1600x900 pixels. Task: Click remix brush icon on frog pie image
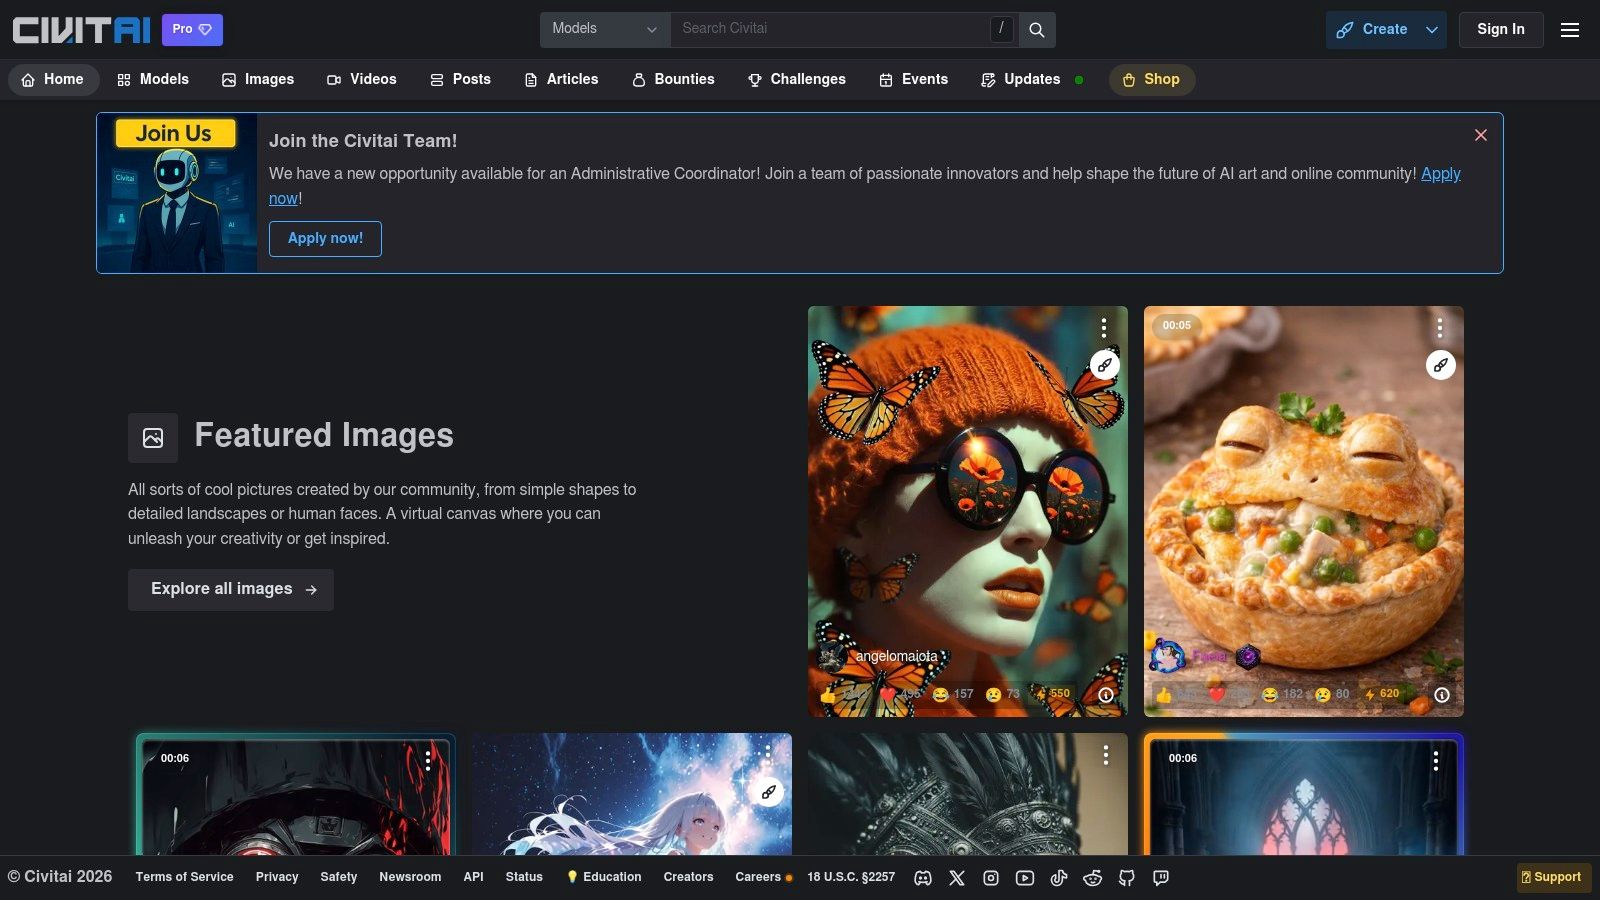pyautogui.click(x=1440, y=365)
